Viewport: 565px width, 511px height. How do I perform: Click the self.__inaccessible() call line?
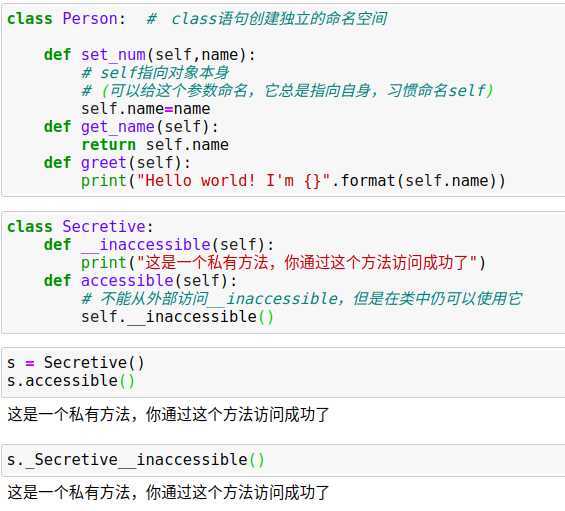177,317
